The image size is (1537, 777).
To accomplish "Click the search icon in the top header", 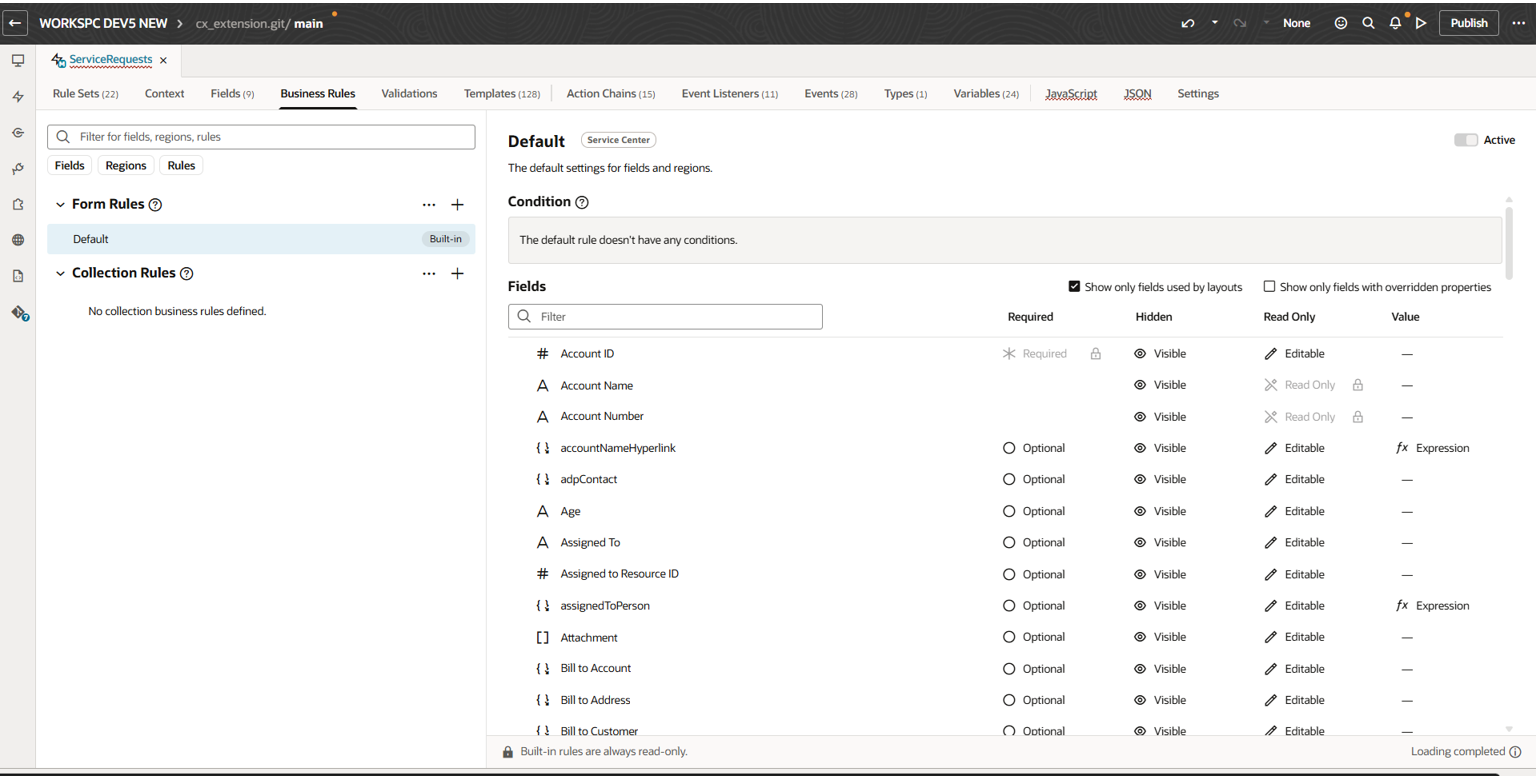I will pyautogui.click(x=1368, y=22).
